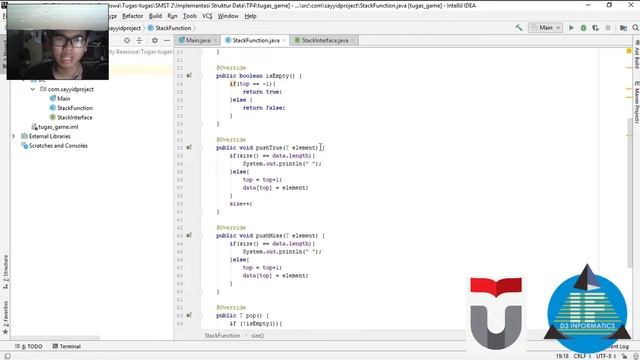This screenshot has width=640, height=360.
Task: Click the editor vertical scrollbar
Action: pyautogui.click(x=629, y=194)
